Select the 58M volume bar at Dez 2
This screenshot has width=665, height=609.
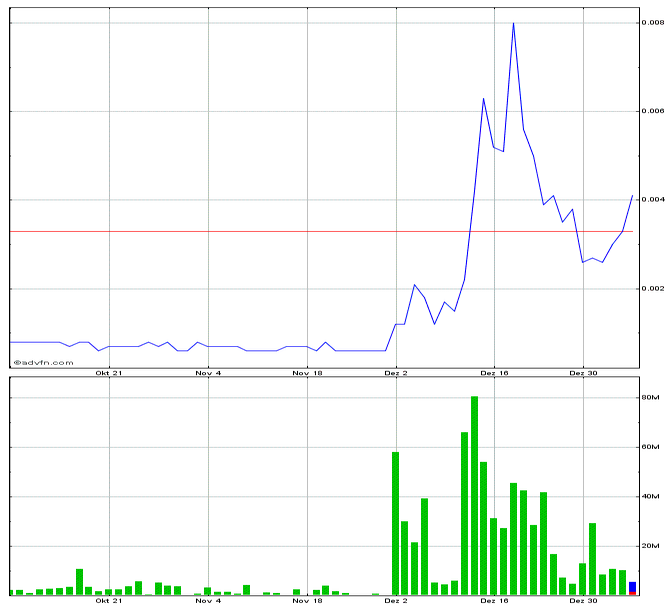[x=395, y=523]
